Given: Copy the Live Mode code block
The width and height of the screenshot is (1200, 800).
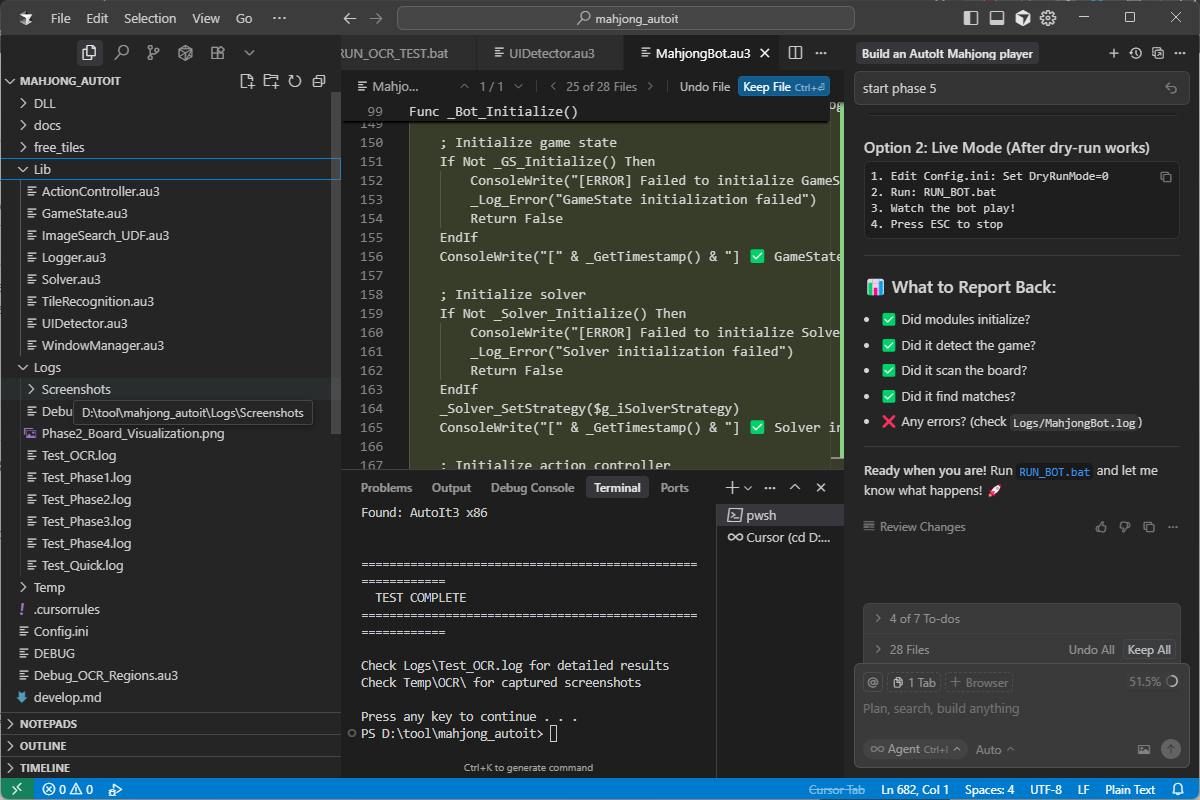Looking at the screenshot, I should [1165, 177].
